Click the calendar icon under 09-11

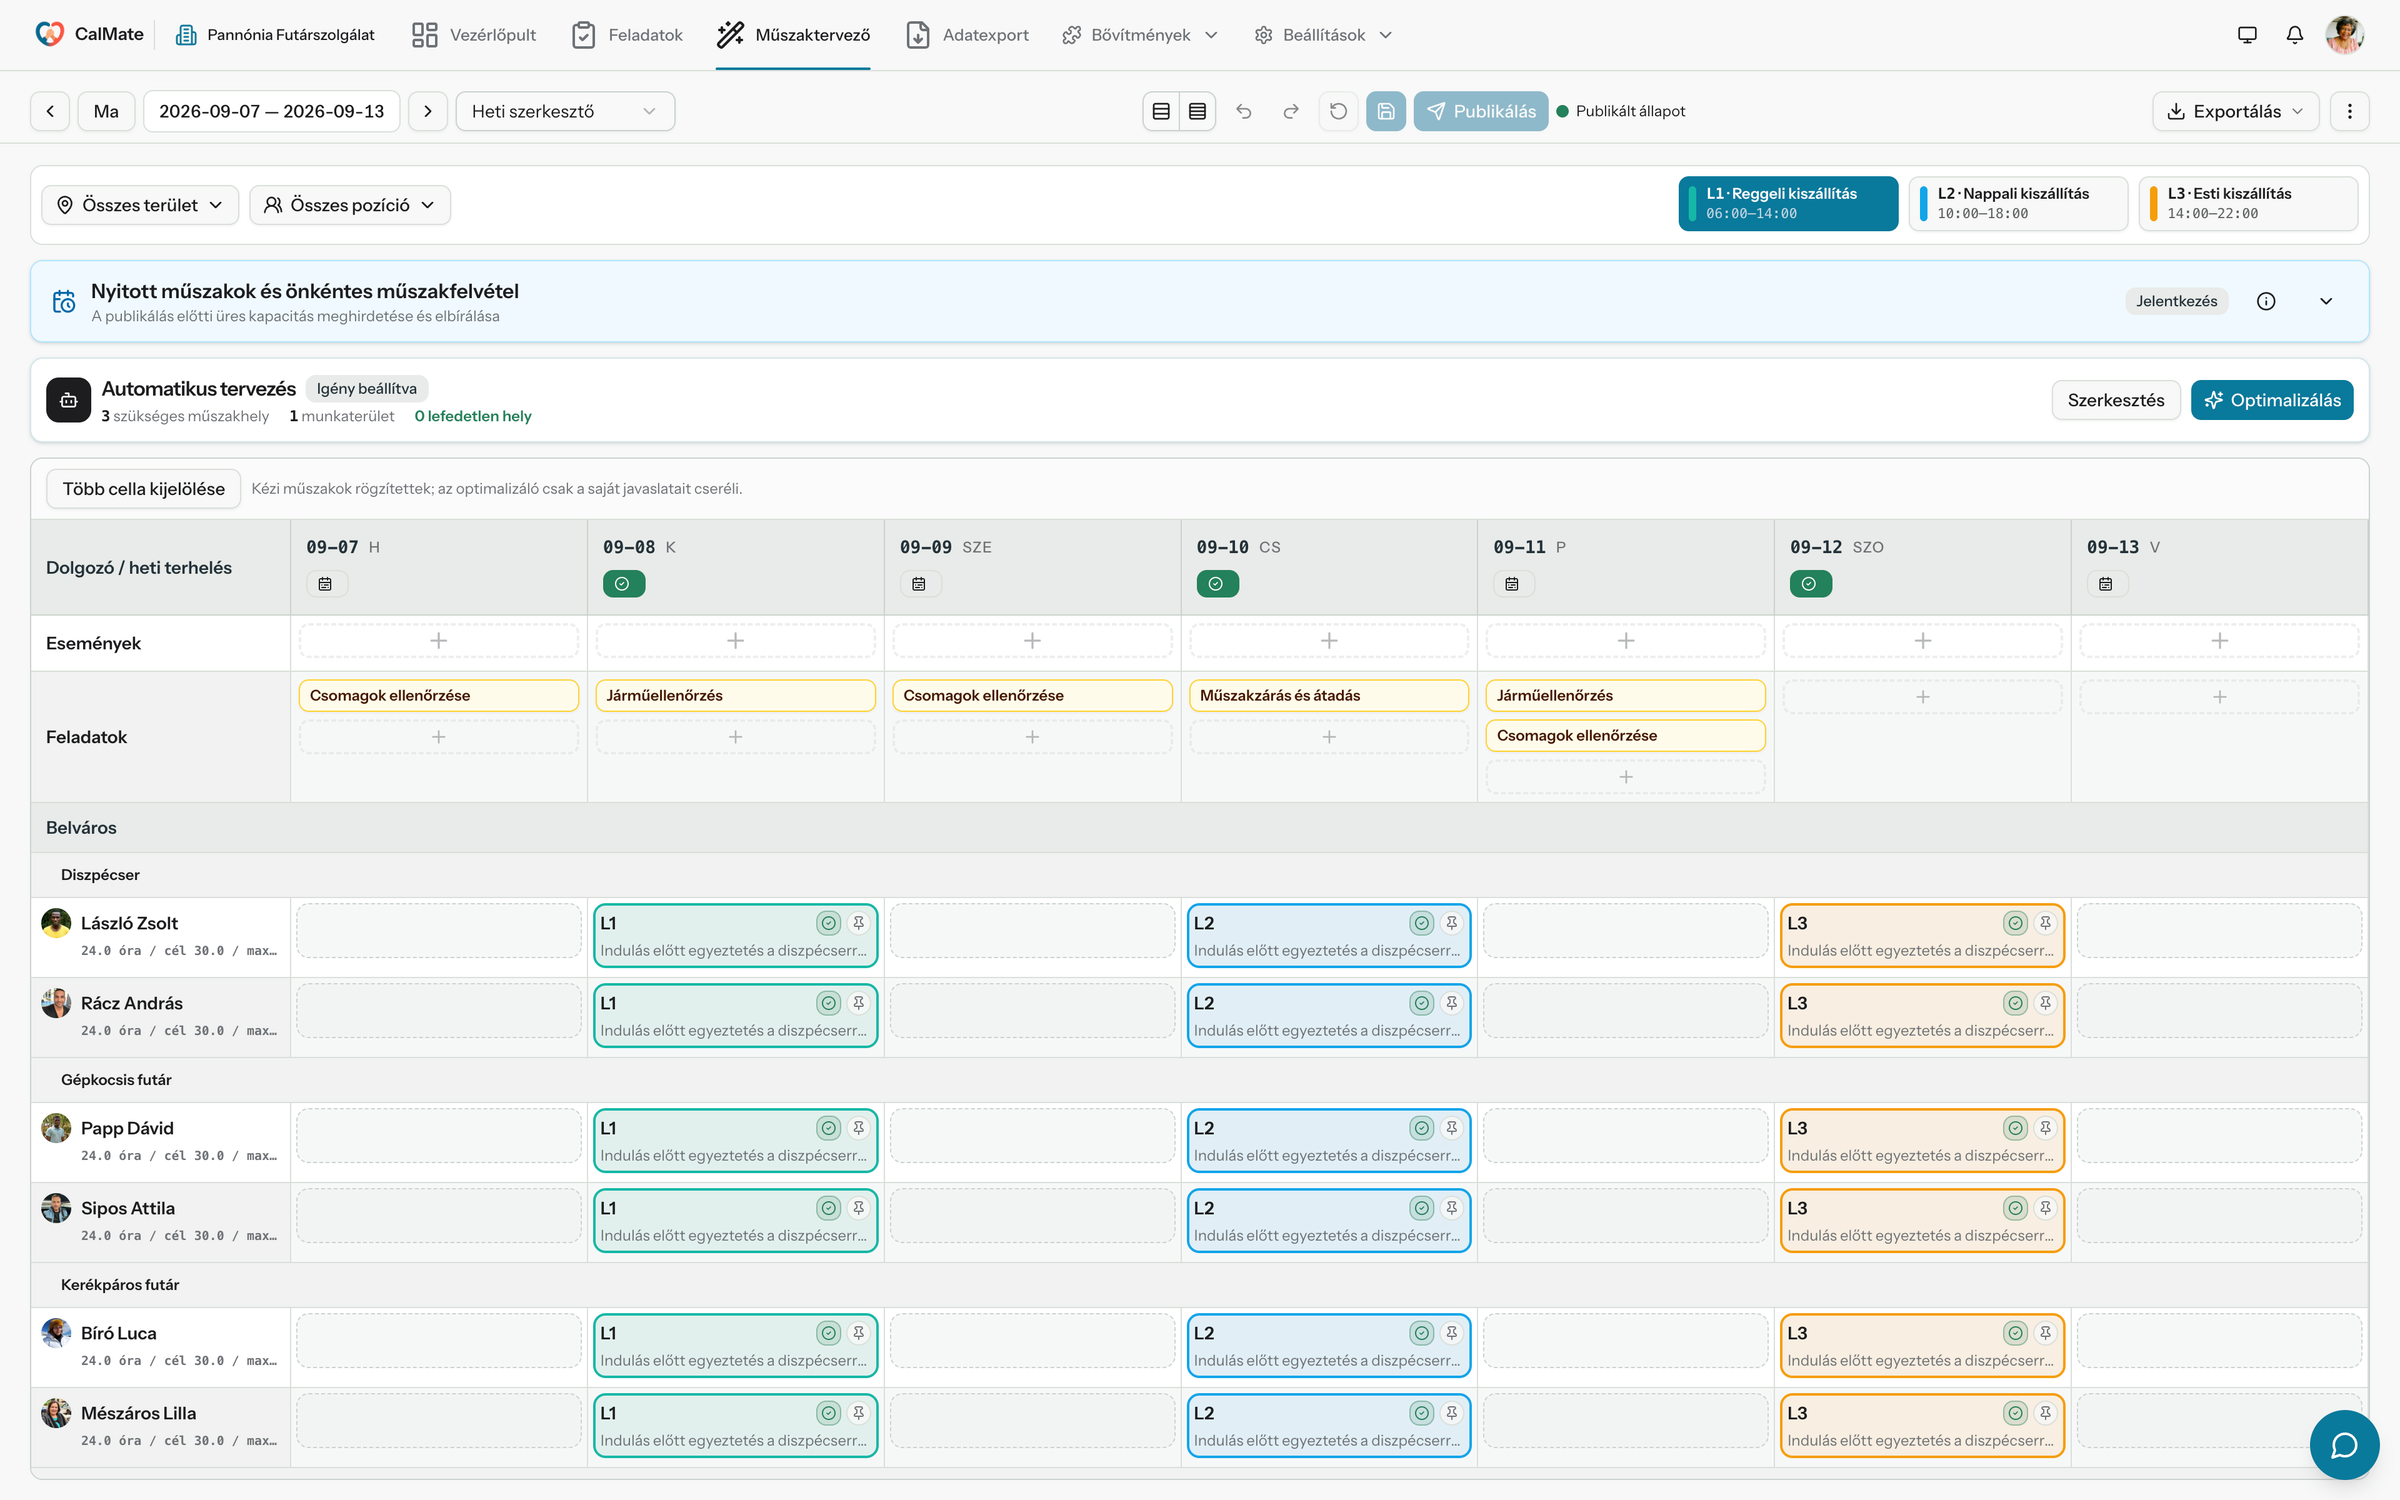[x=1512, y=584]
